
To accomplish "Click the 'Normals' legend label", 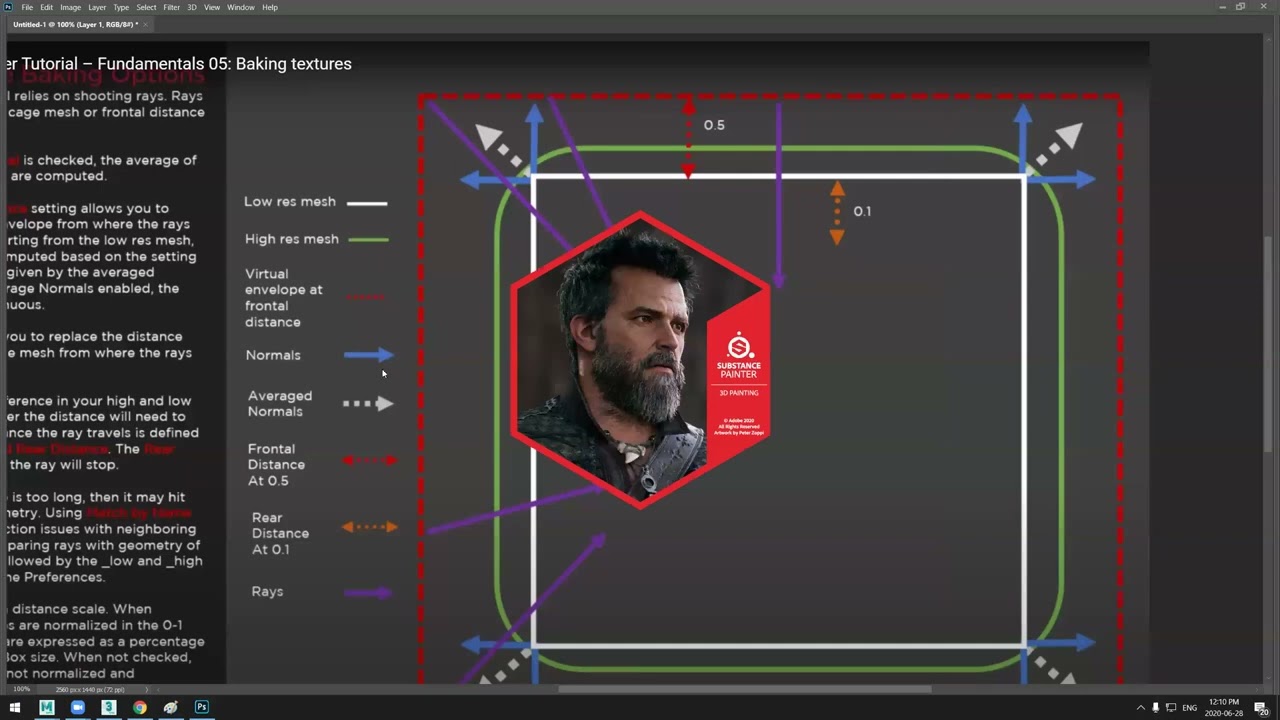I will [x=273, y=355].
